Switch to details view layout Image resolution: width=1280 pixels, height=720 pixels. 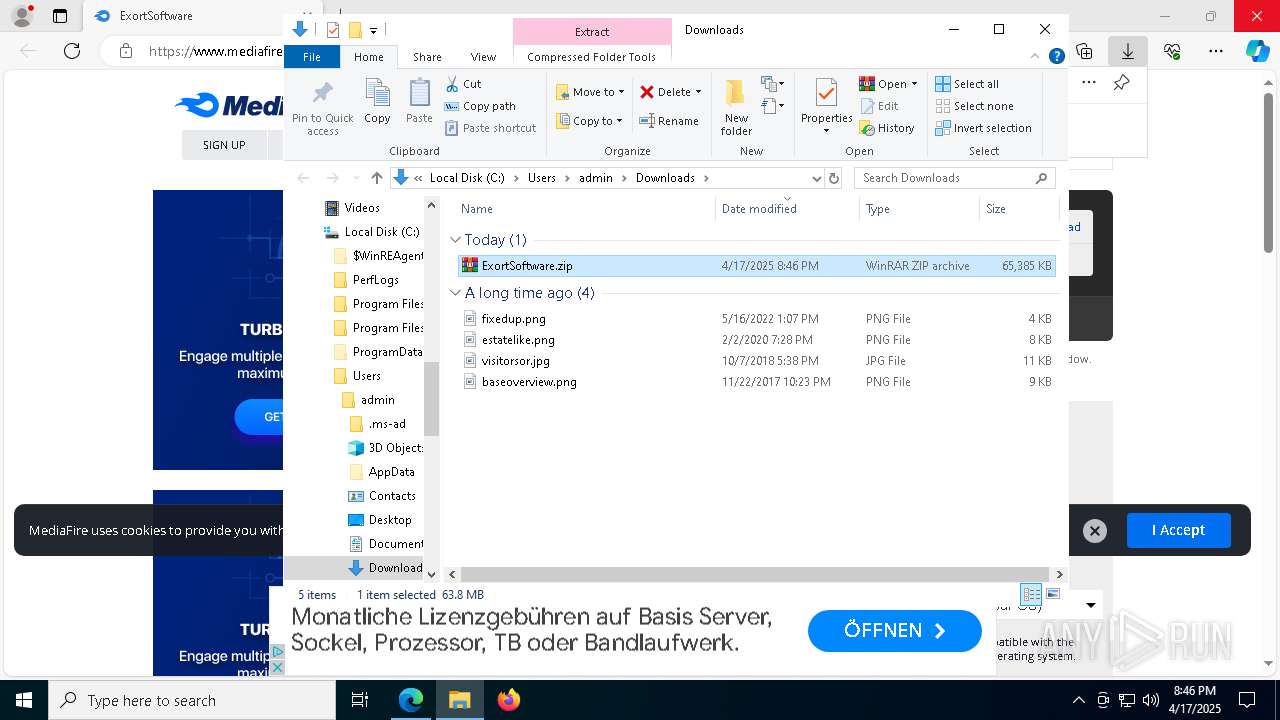pyautogui.click(x=1031, y=594)
